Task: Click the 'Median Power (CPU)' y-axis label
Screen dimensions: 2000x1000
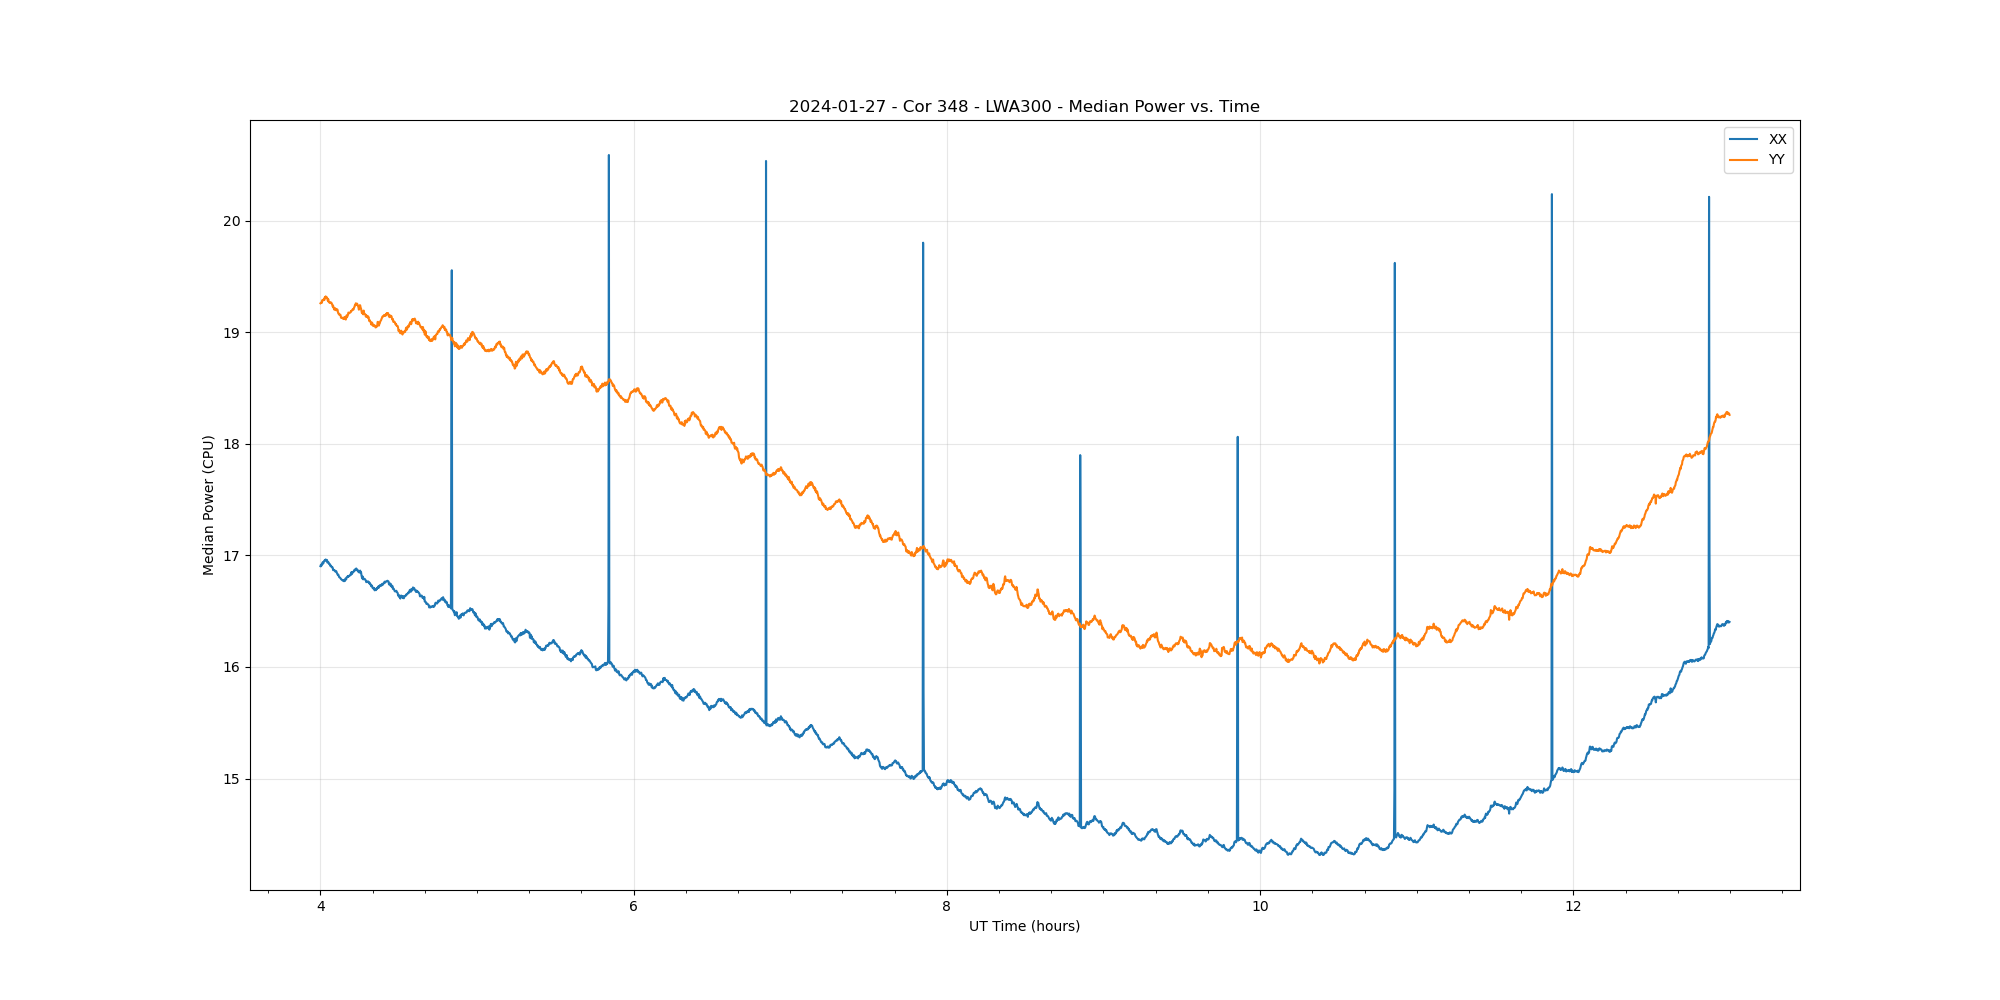Action: (209, 505)
